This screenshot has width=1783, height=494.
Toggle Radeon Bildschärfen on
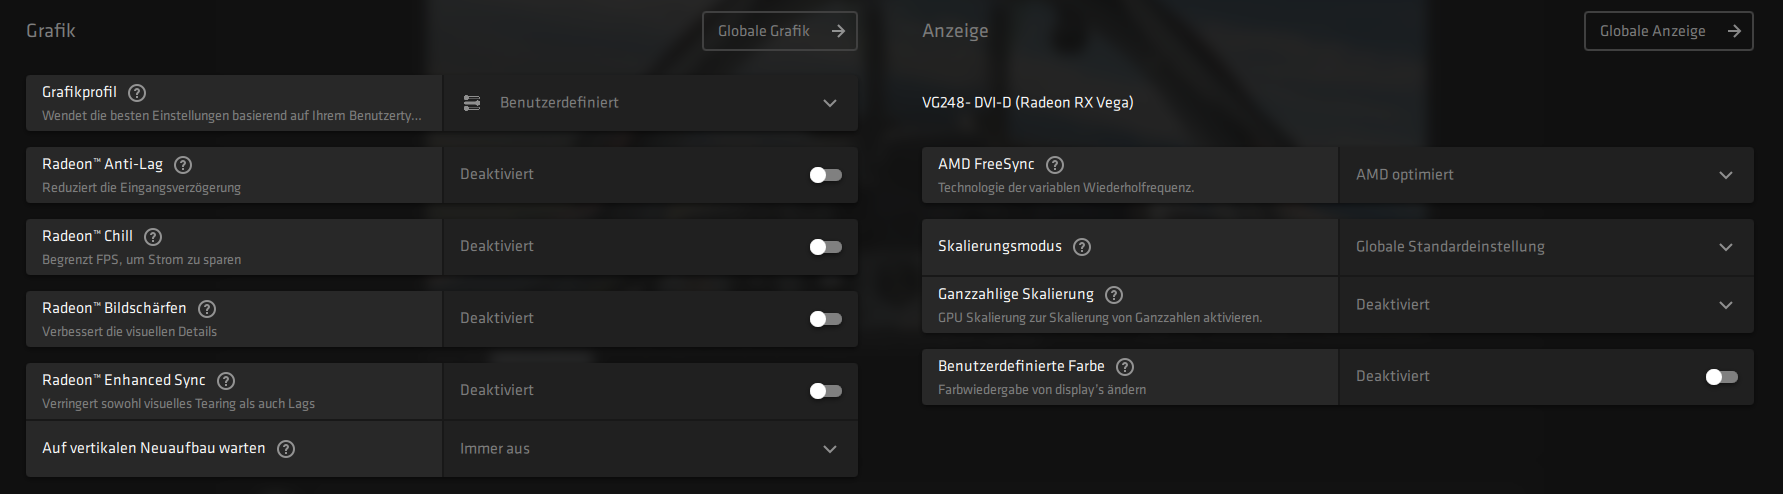826,319
